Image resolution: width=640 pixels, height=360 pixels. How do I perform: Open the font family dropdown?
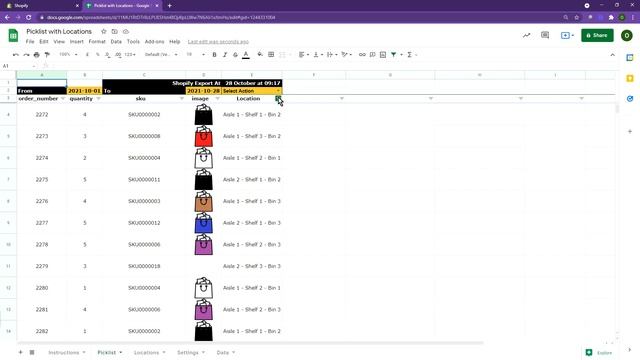pyautogui.click(x=161, y=55)
